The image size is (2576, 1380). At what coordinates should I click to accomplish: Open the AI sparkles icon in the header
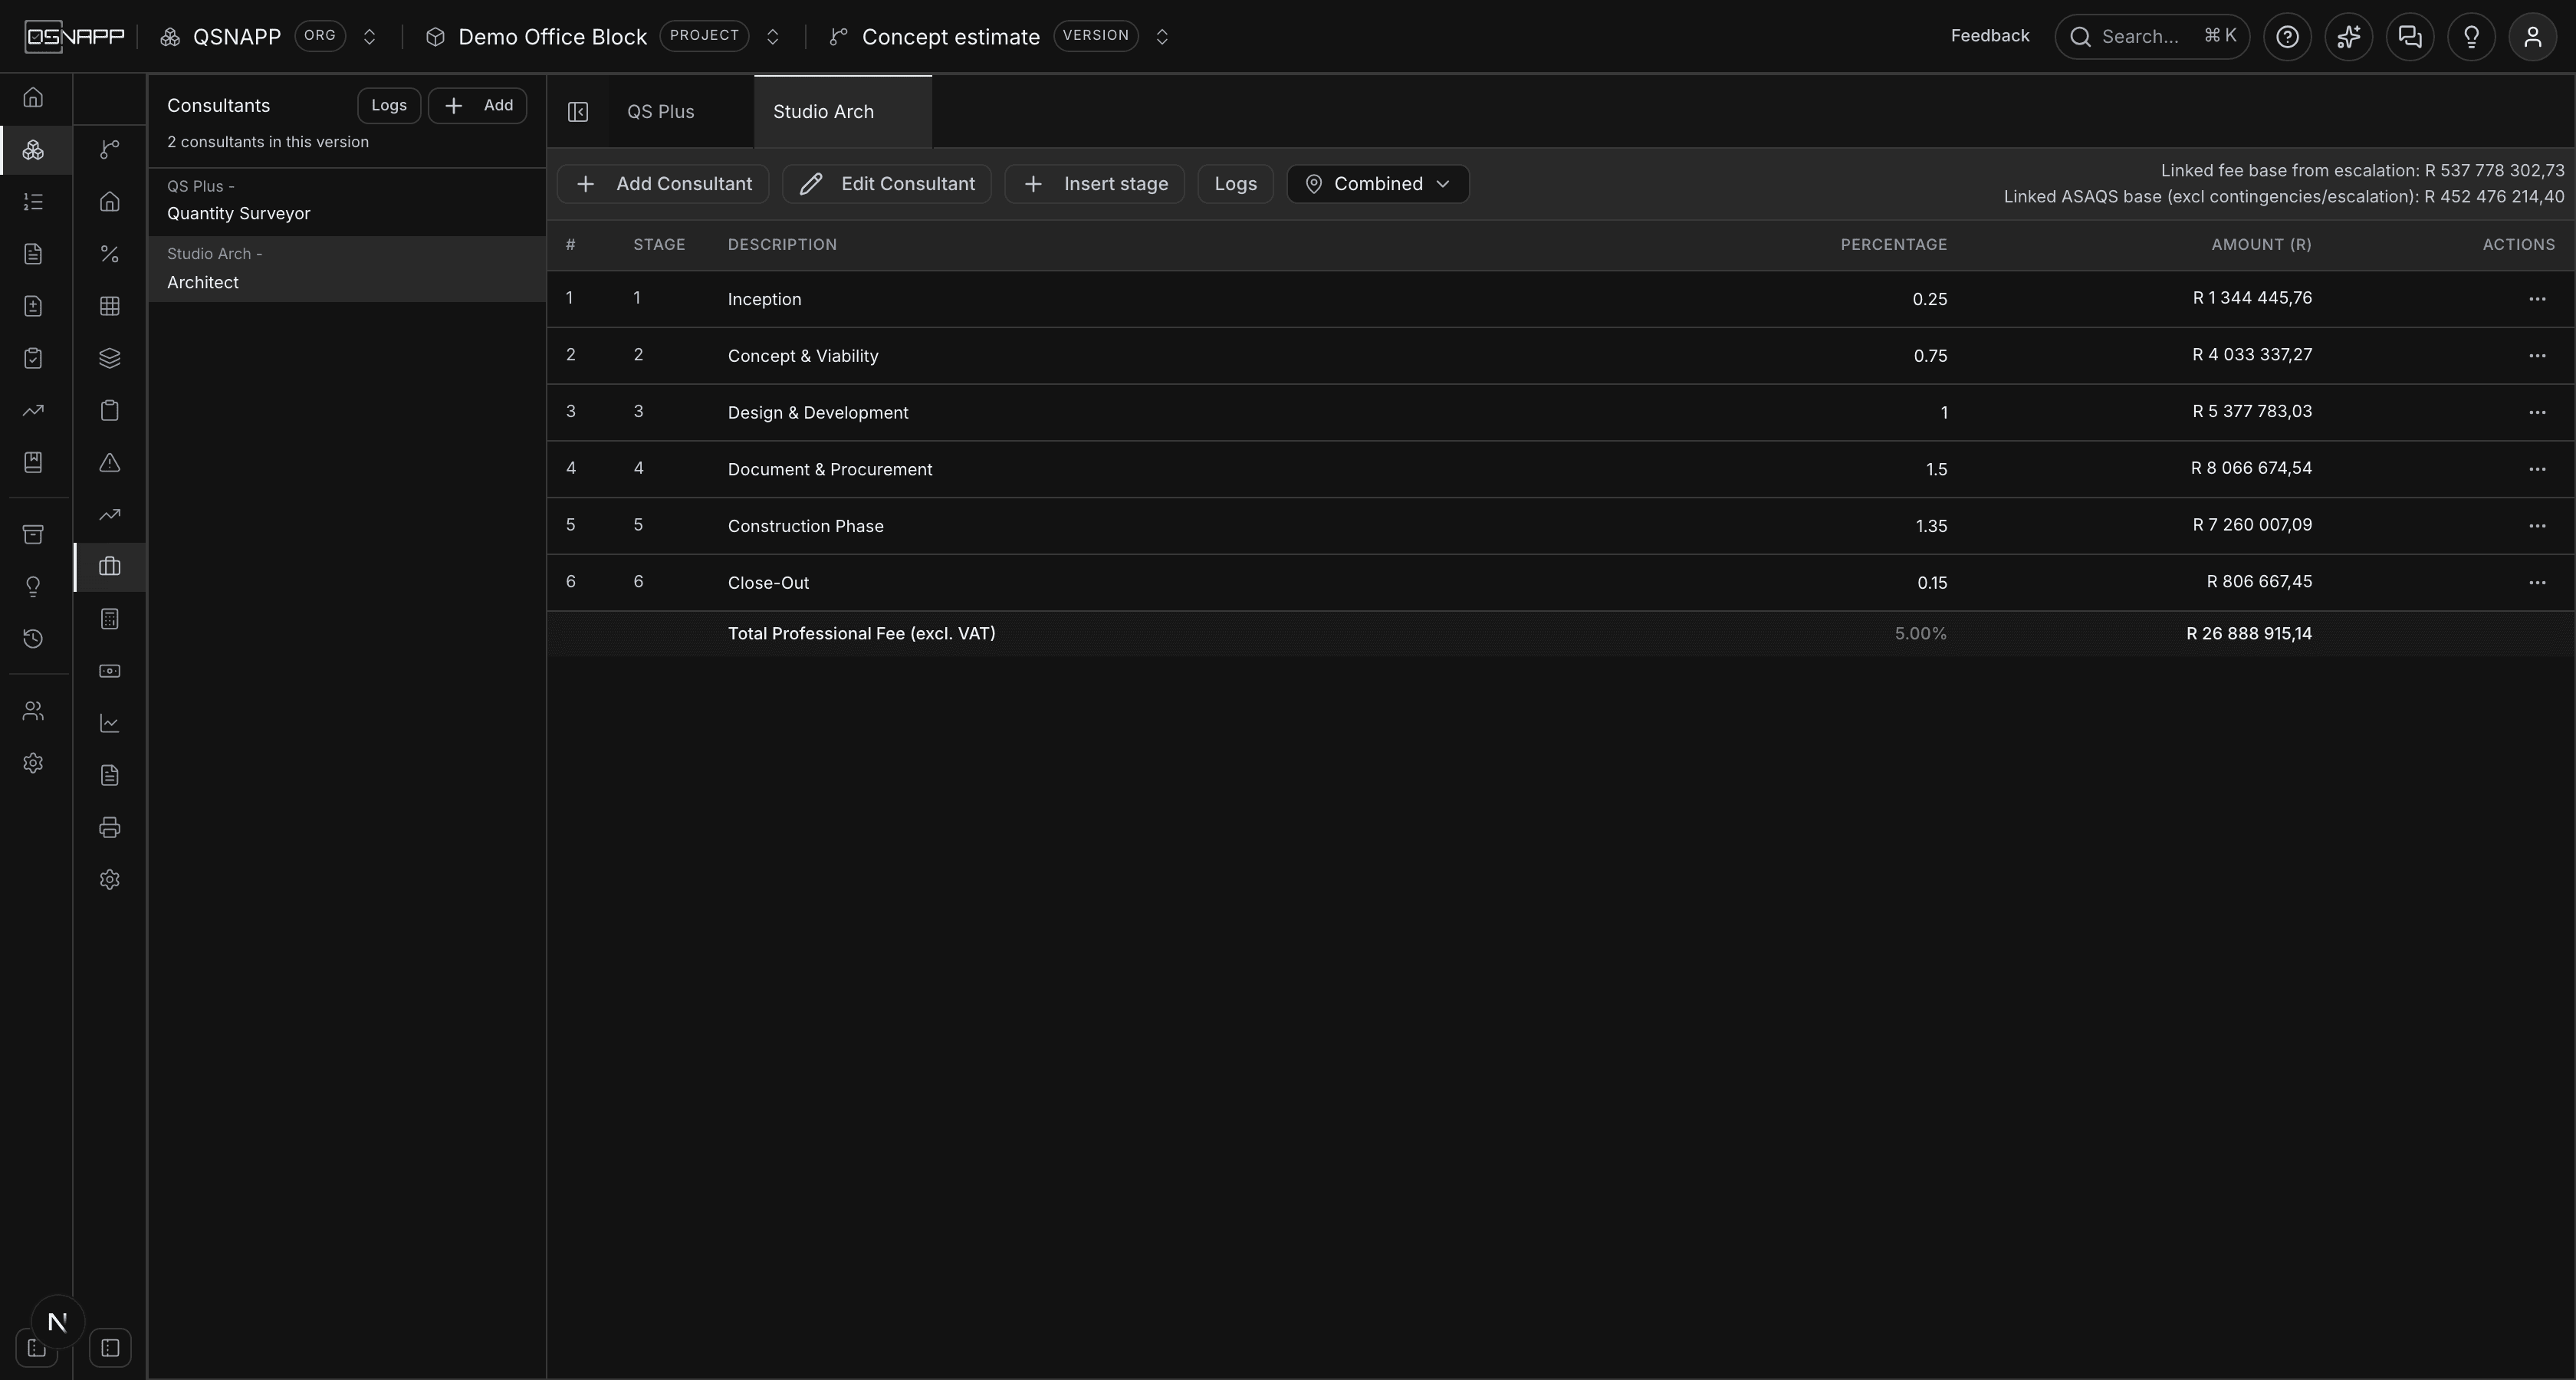point(2349,37)
